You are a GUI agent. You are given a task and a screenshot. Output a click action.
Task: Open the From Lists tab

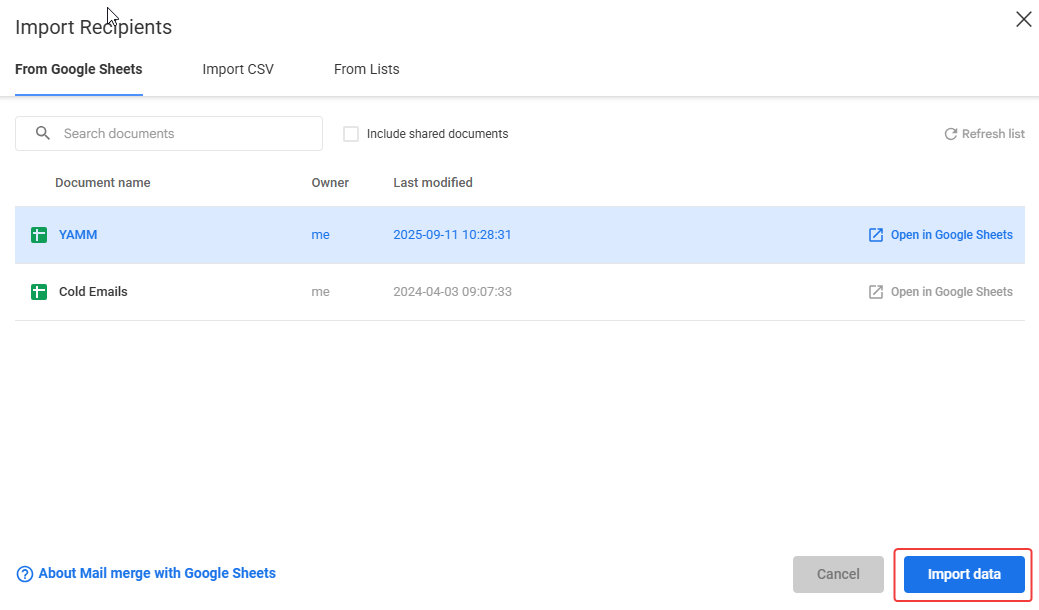click(366, 70)
